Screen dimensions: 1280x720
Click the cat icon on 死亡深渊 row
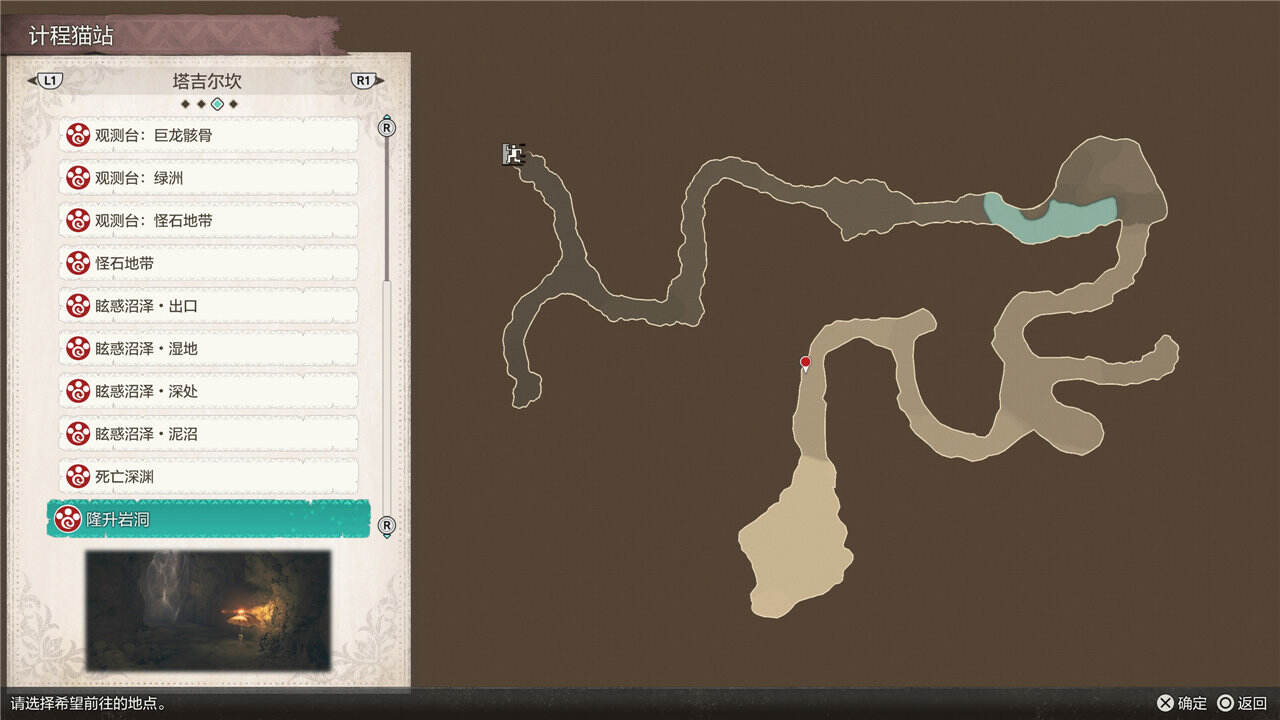[x=78, y=477]
